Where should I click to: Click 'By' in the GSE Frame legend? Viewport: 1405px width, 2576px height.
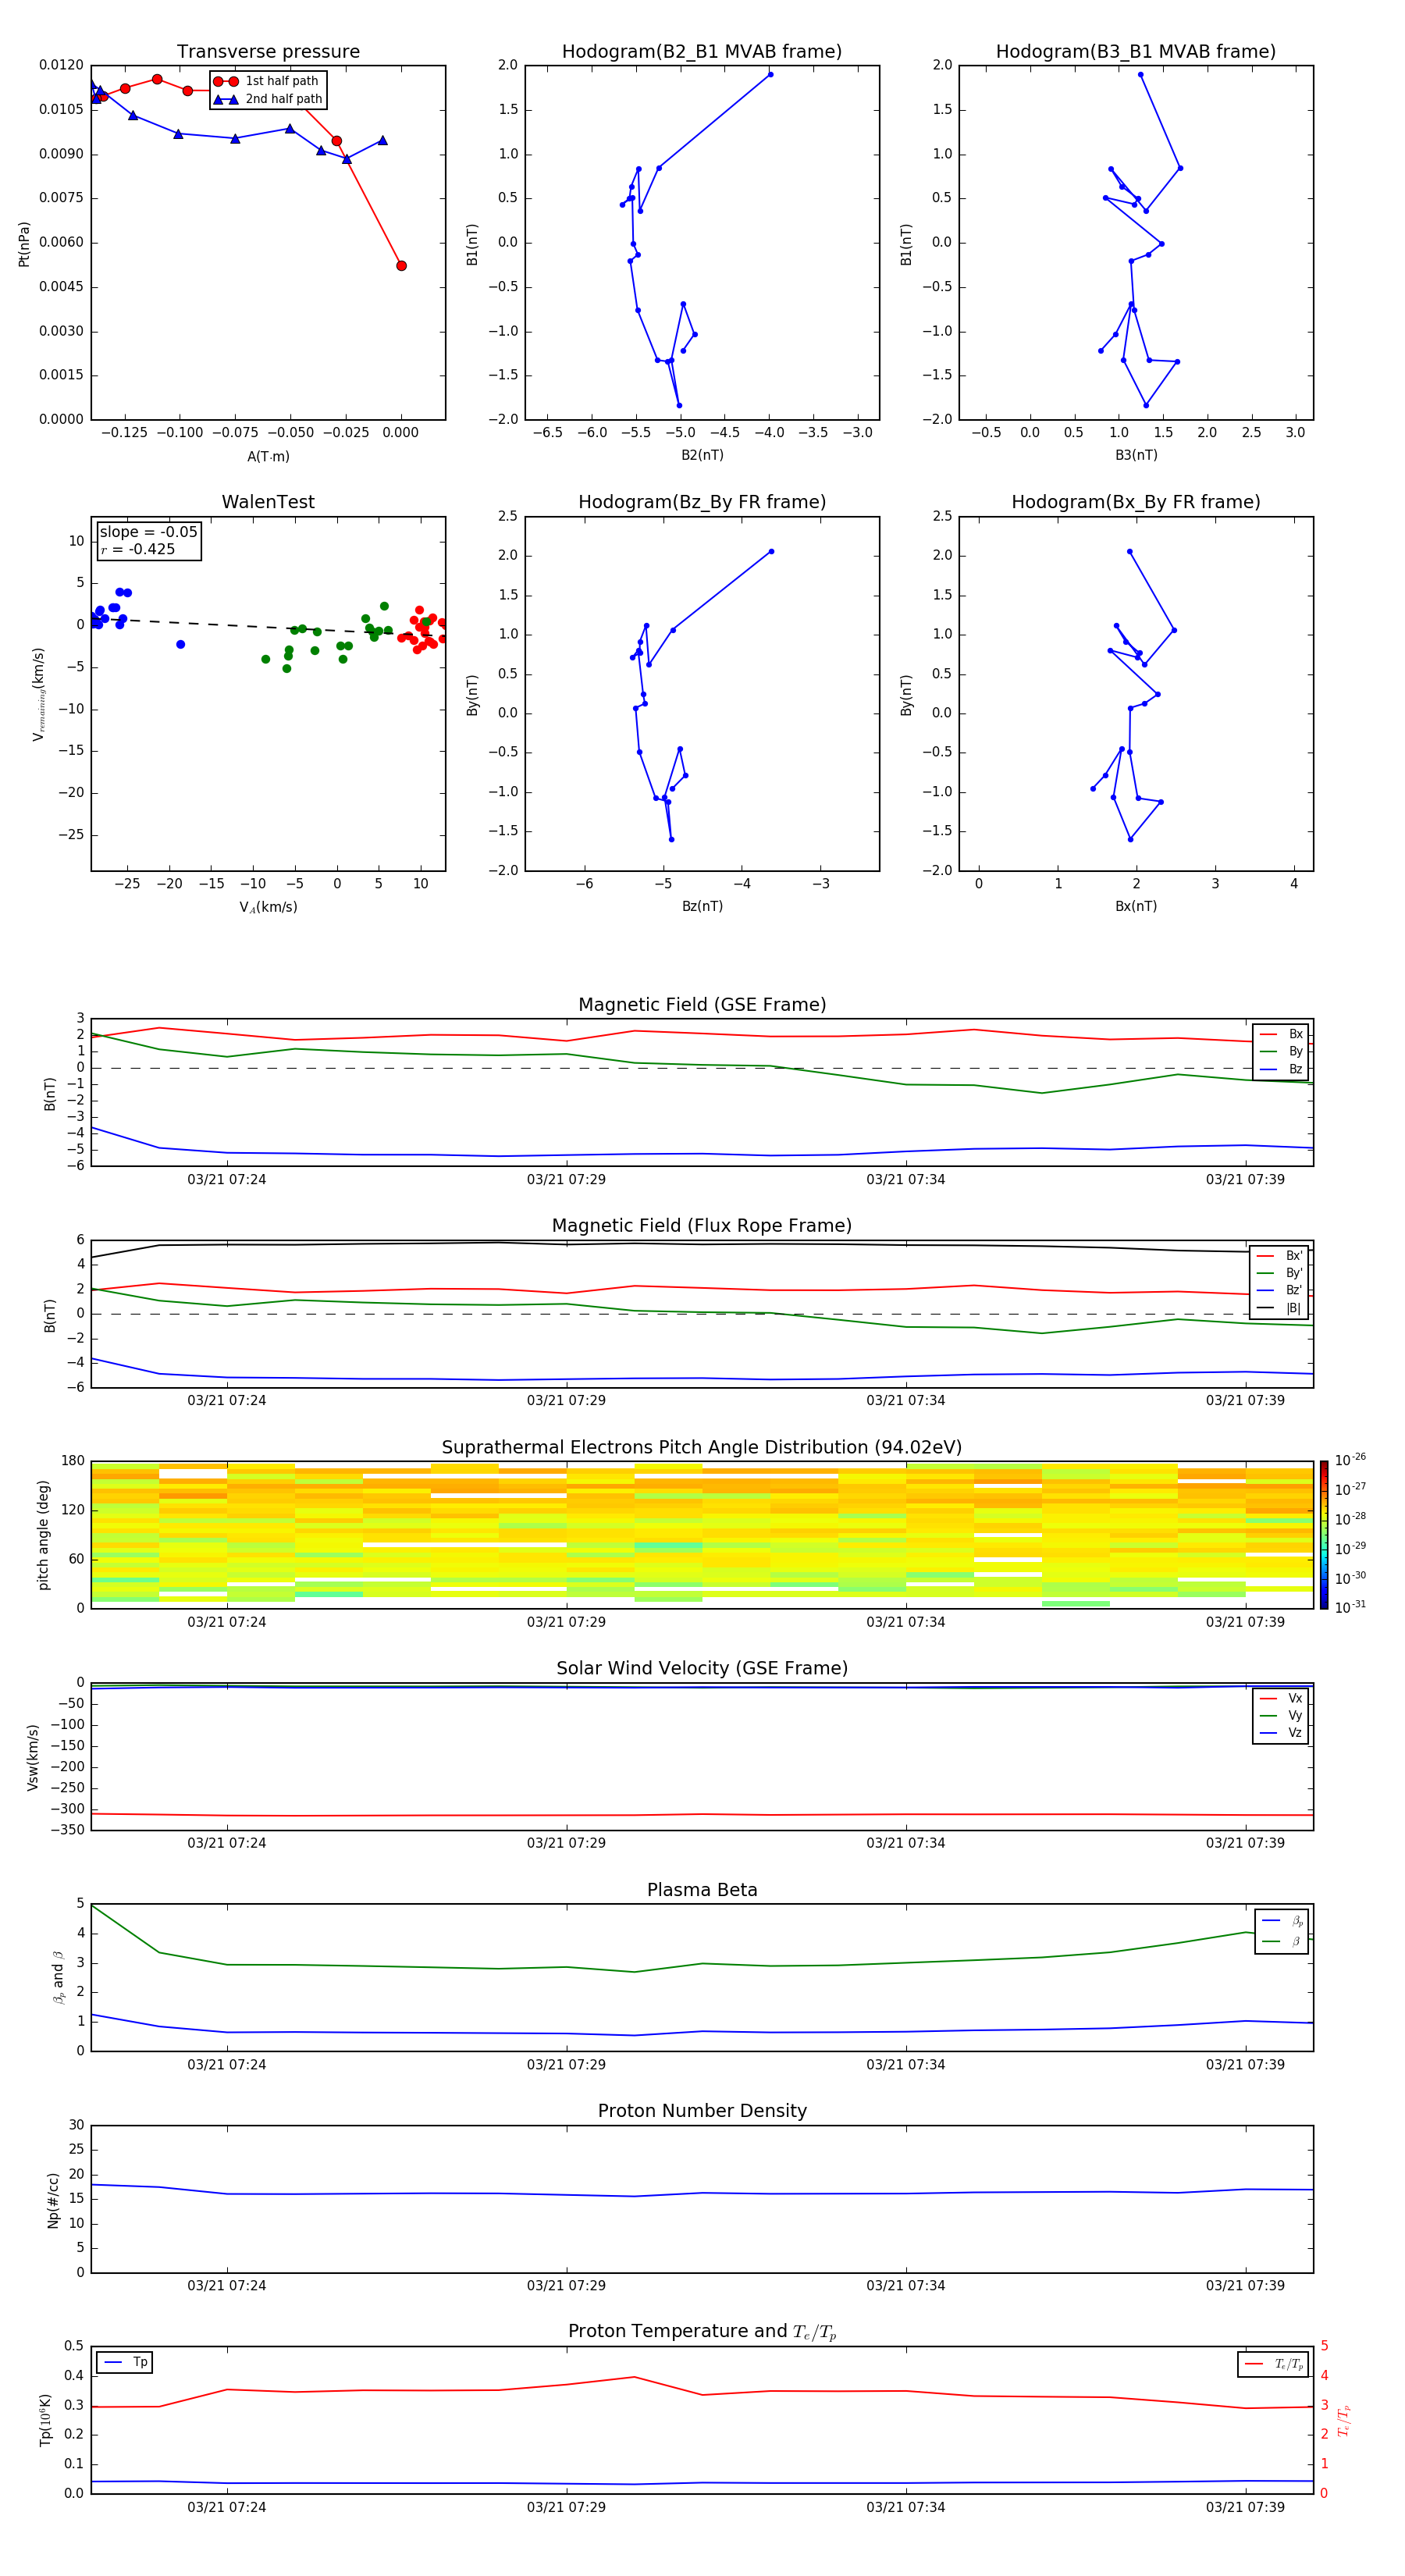[1282, 1051]
